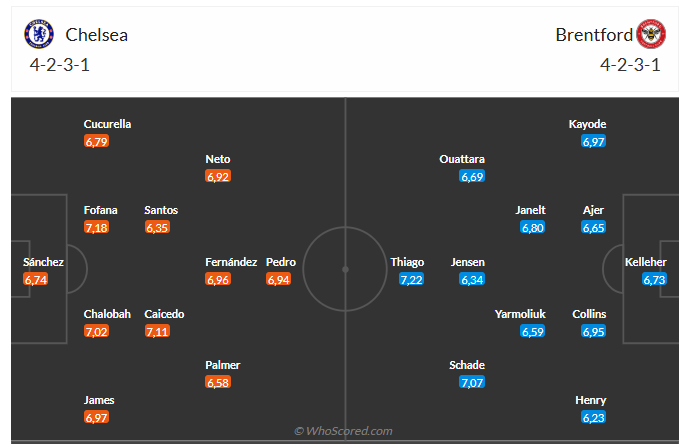Click player name Caicedo
The height and width of the screenshot is (444, 689).
[164, 314]
